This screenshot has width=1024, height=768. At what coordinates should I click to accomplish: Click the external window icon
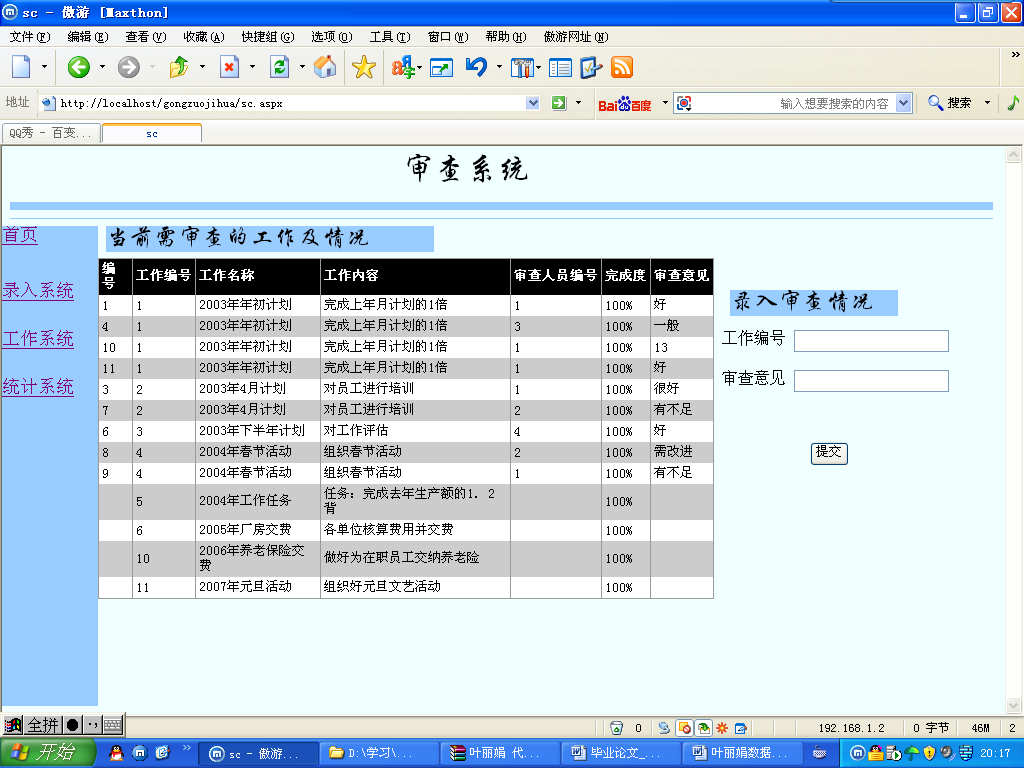click(x=441, y=67)
